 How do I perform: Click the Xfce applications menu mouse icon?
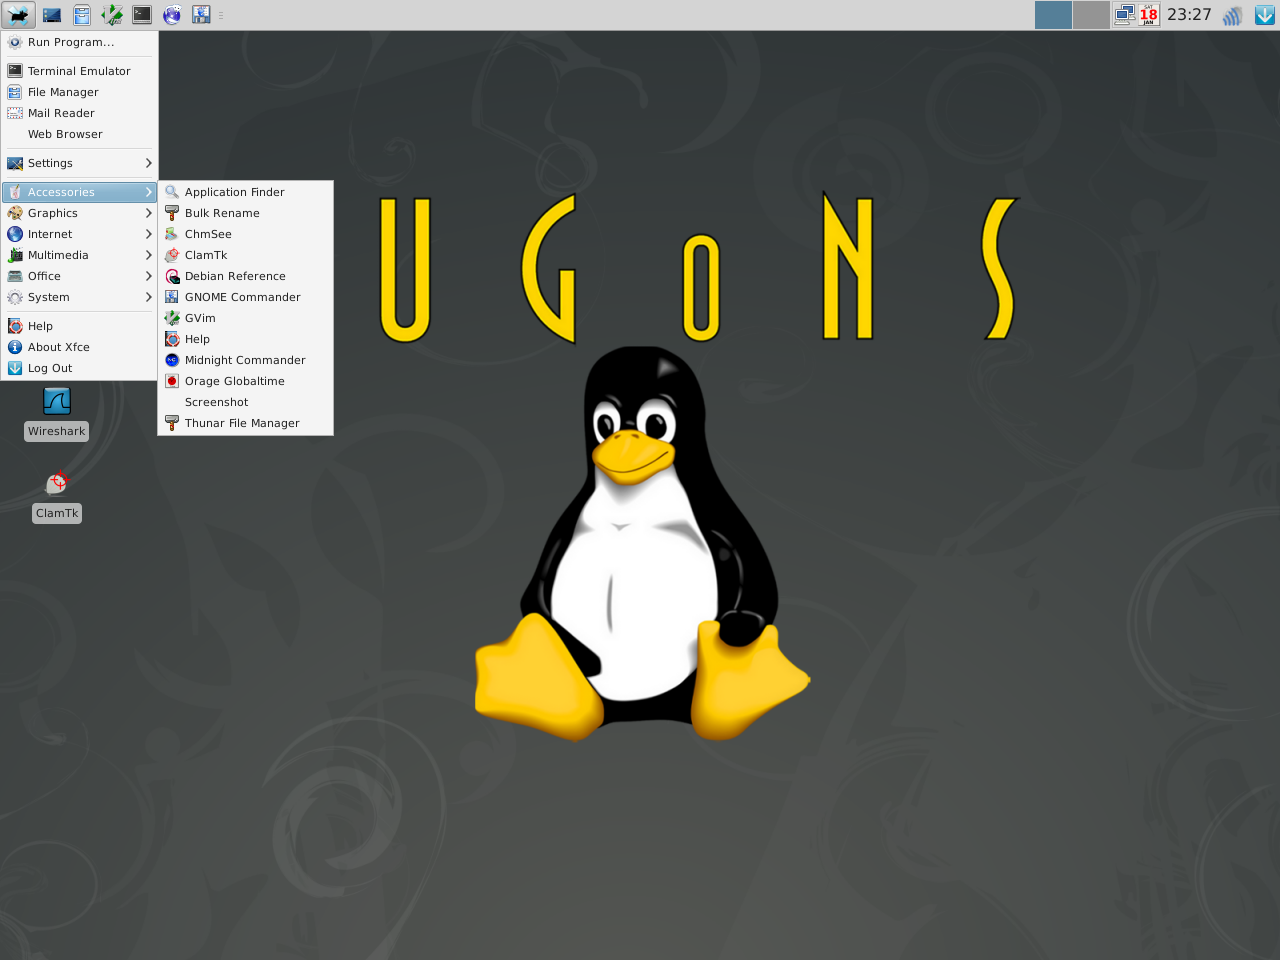[18, 15]
